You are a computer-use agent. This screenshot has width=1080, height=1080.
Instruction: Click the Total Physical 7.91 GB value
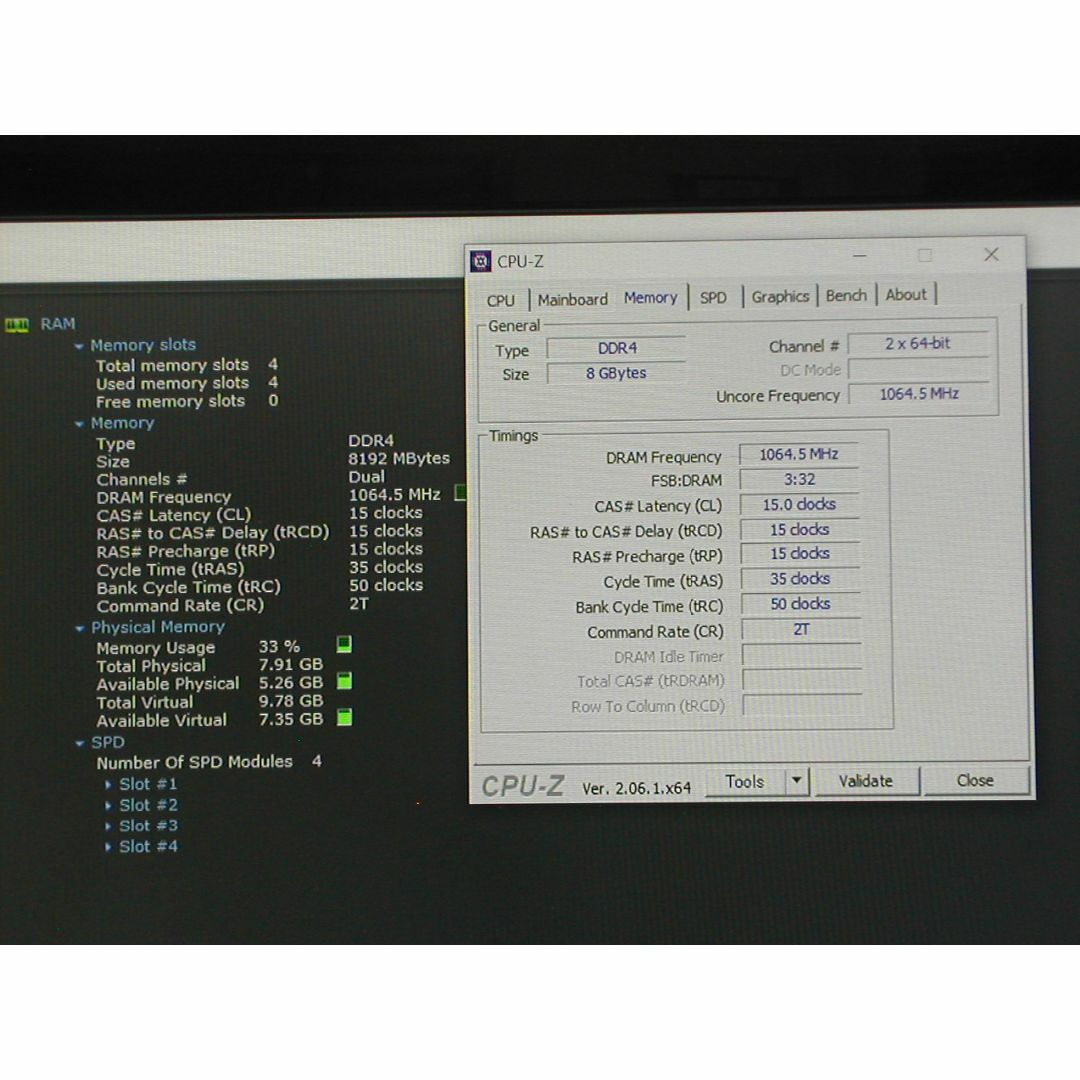(291, 665)
